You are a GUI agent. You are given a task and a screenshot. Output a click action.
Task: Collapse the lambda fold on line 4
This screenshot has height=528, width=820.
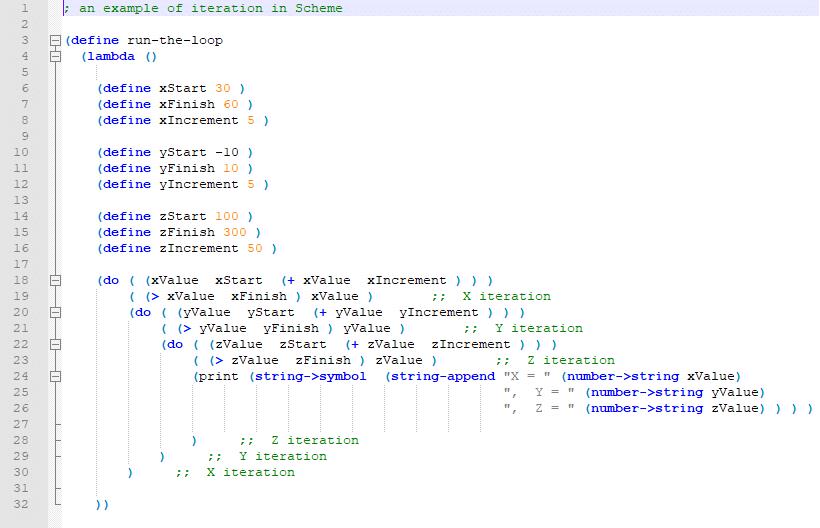(x=55, y=56)
